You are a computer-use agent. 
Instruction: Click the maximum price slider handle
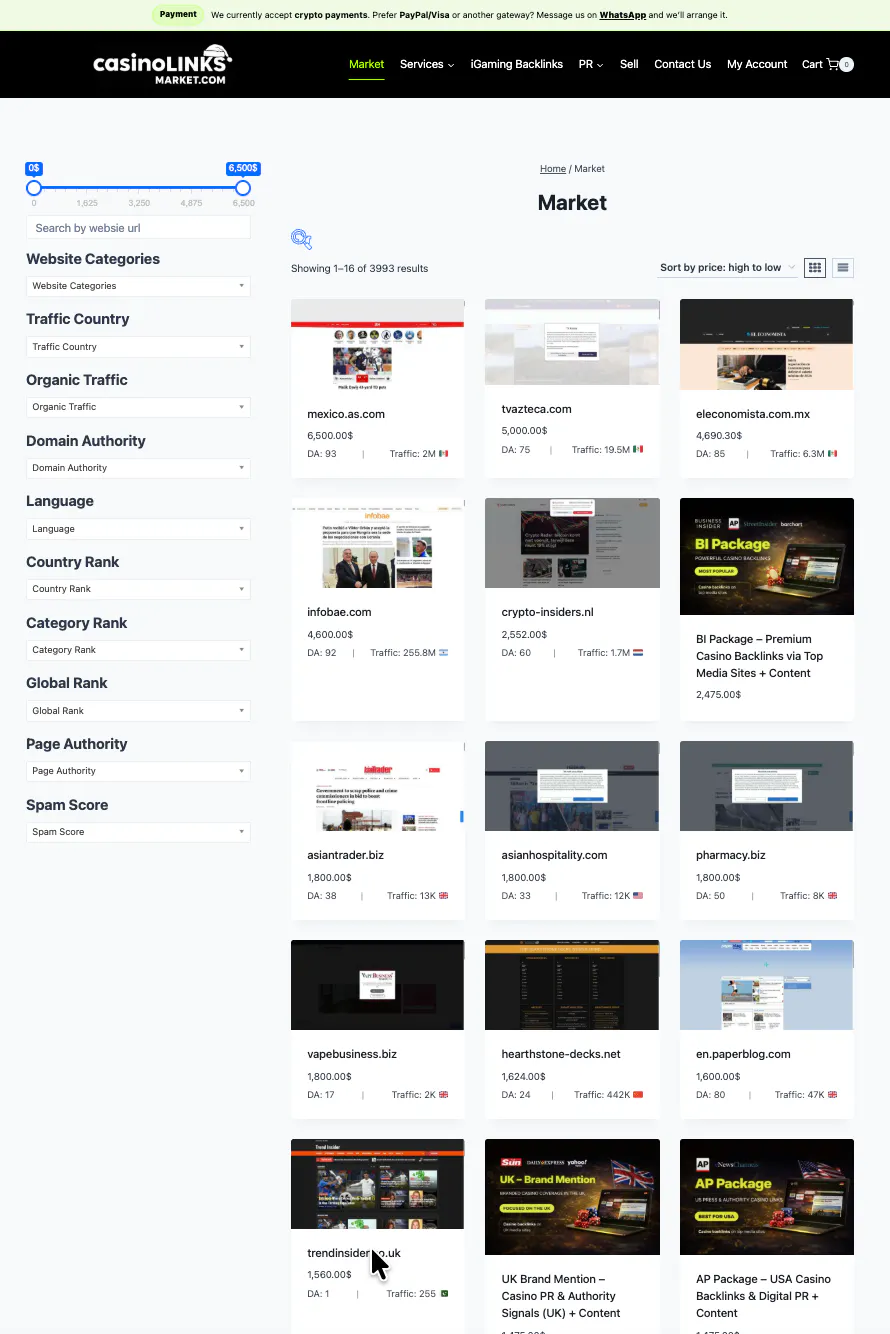click(x=242, y=188)
